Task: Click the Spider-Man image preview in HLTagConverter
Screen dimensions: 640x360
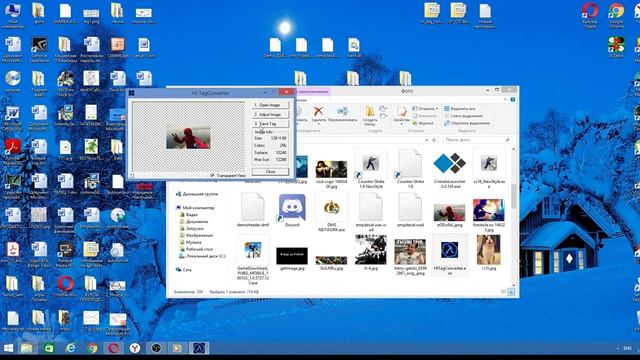Action: 188,138
